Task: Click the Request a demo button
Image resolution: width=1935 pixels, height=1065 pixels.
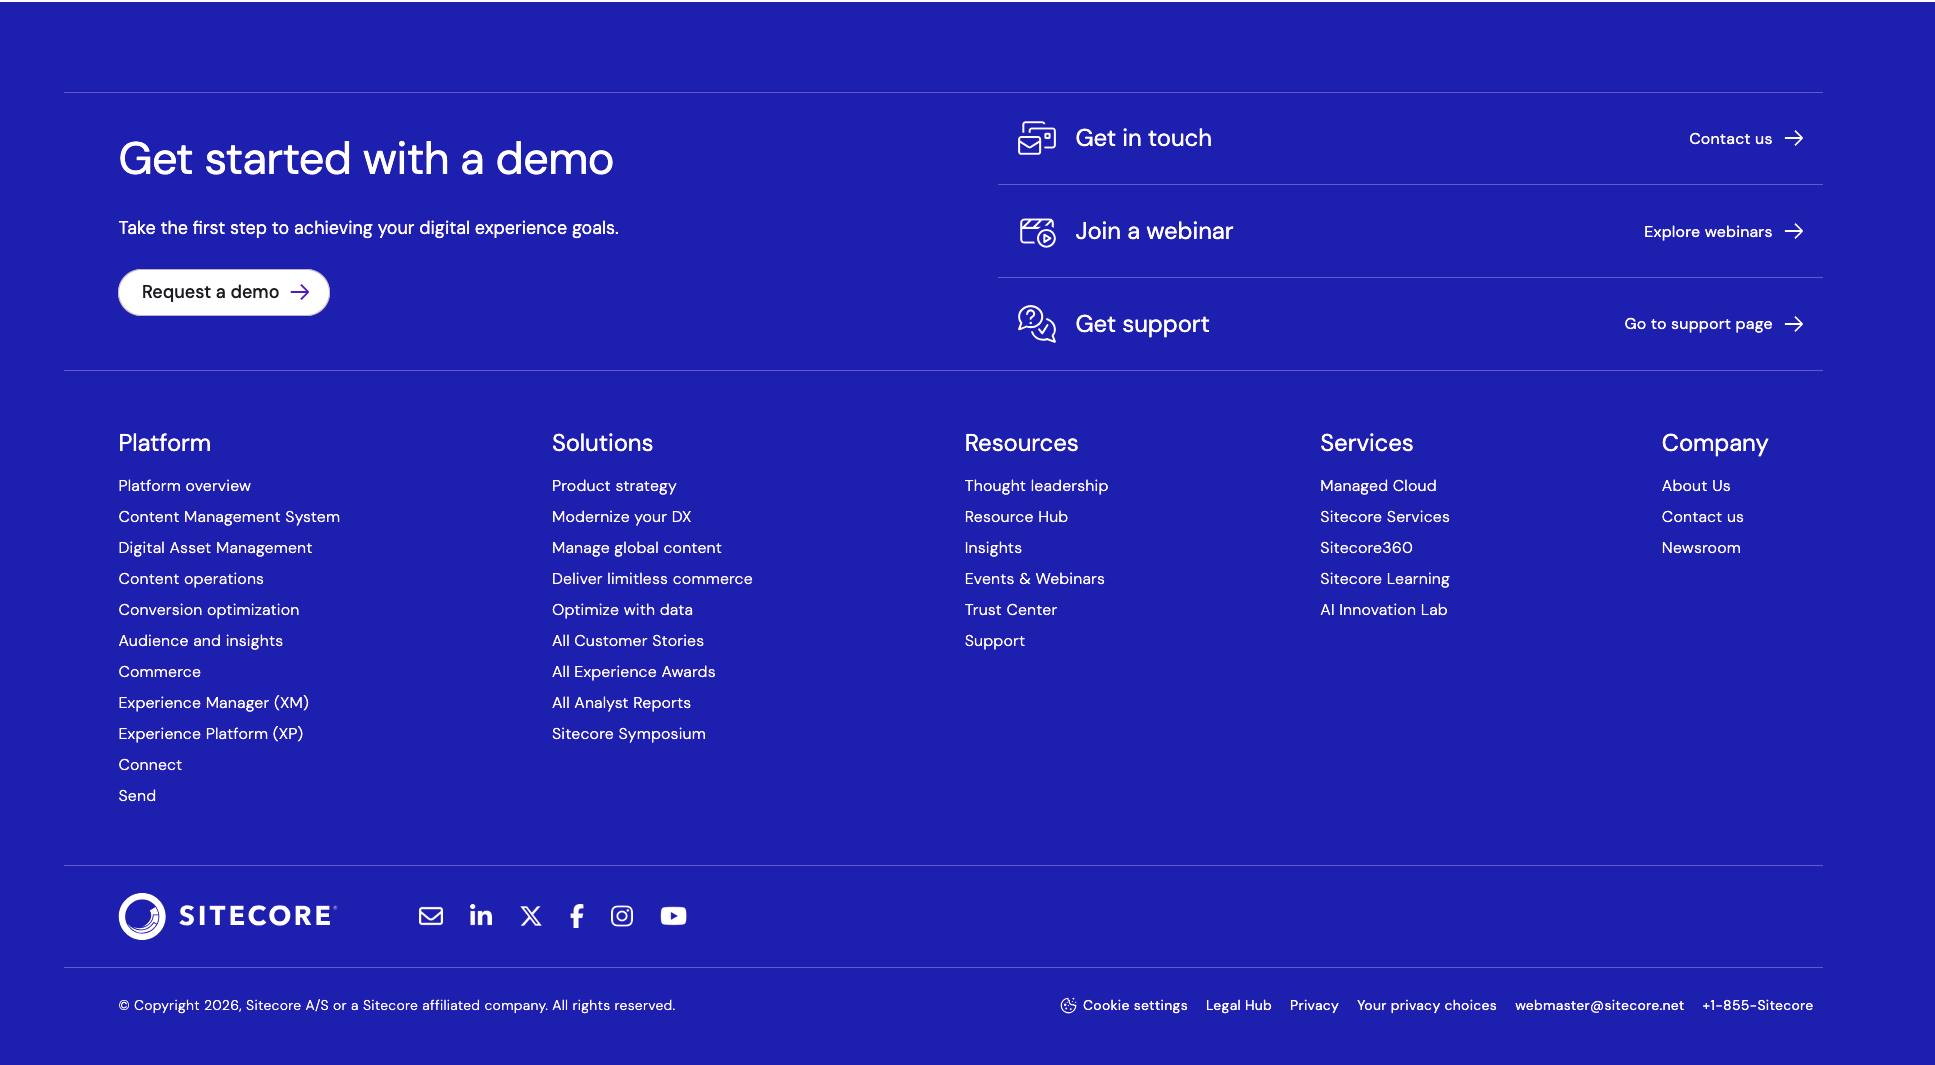Action: (x=224, y=292)
